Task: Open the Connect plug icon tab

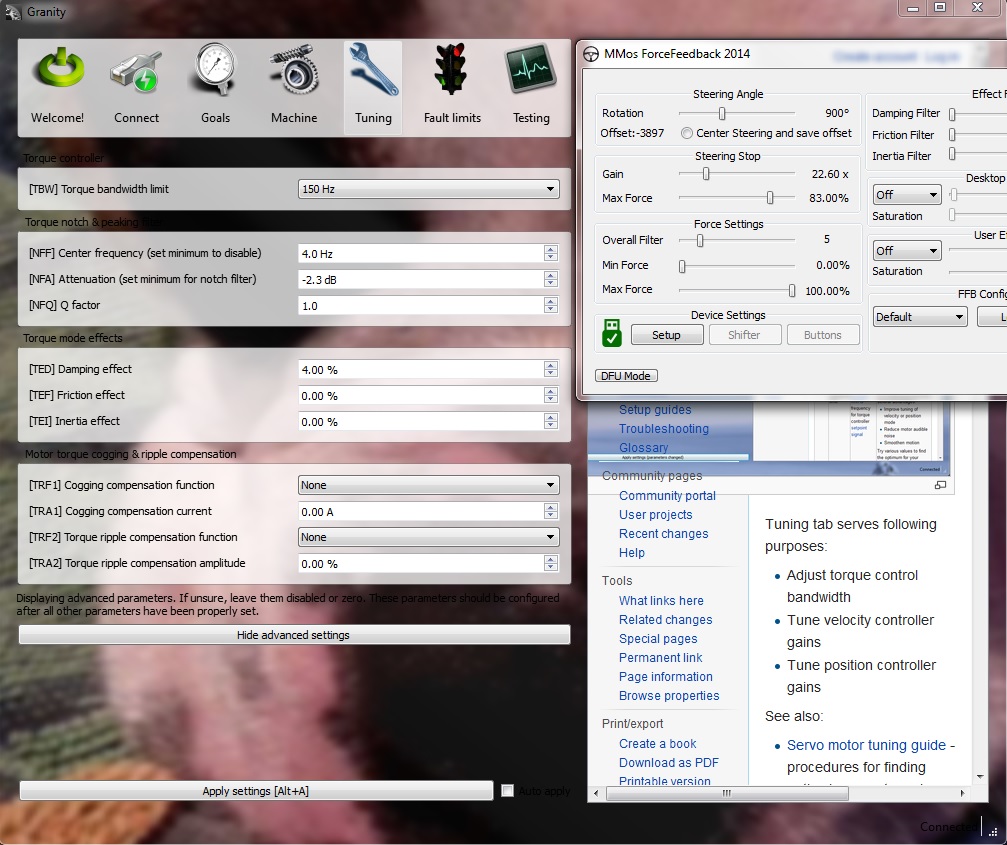Action: pos(136,87)
